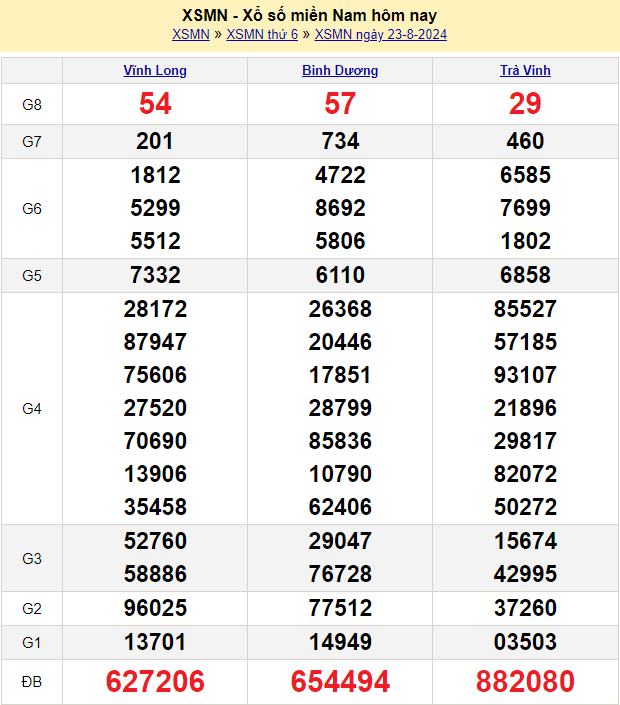This screenshot has height=705, width=620.
Task: Select Trà Vinh G8 result 29
Action: coord(525,104)
